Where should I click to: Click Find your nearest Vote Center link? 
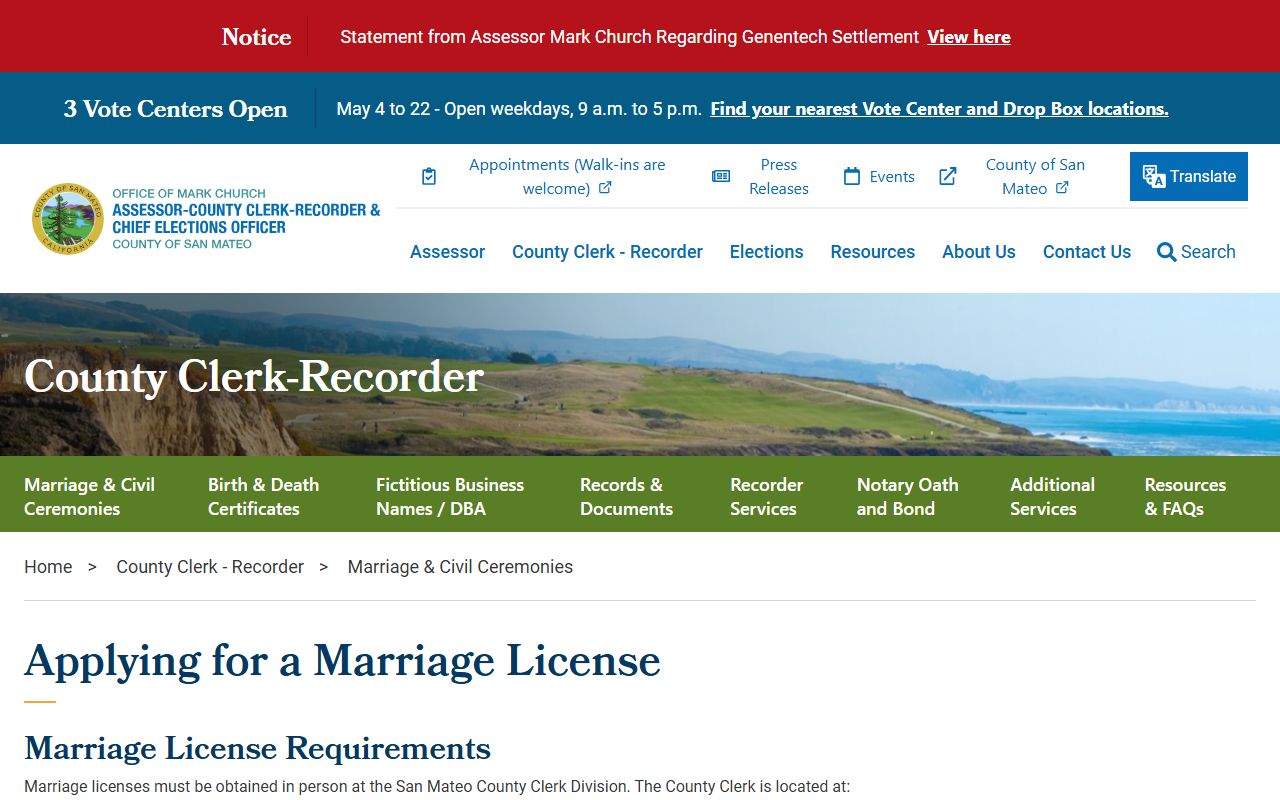click(x=939, y=109)
